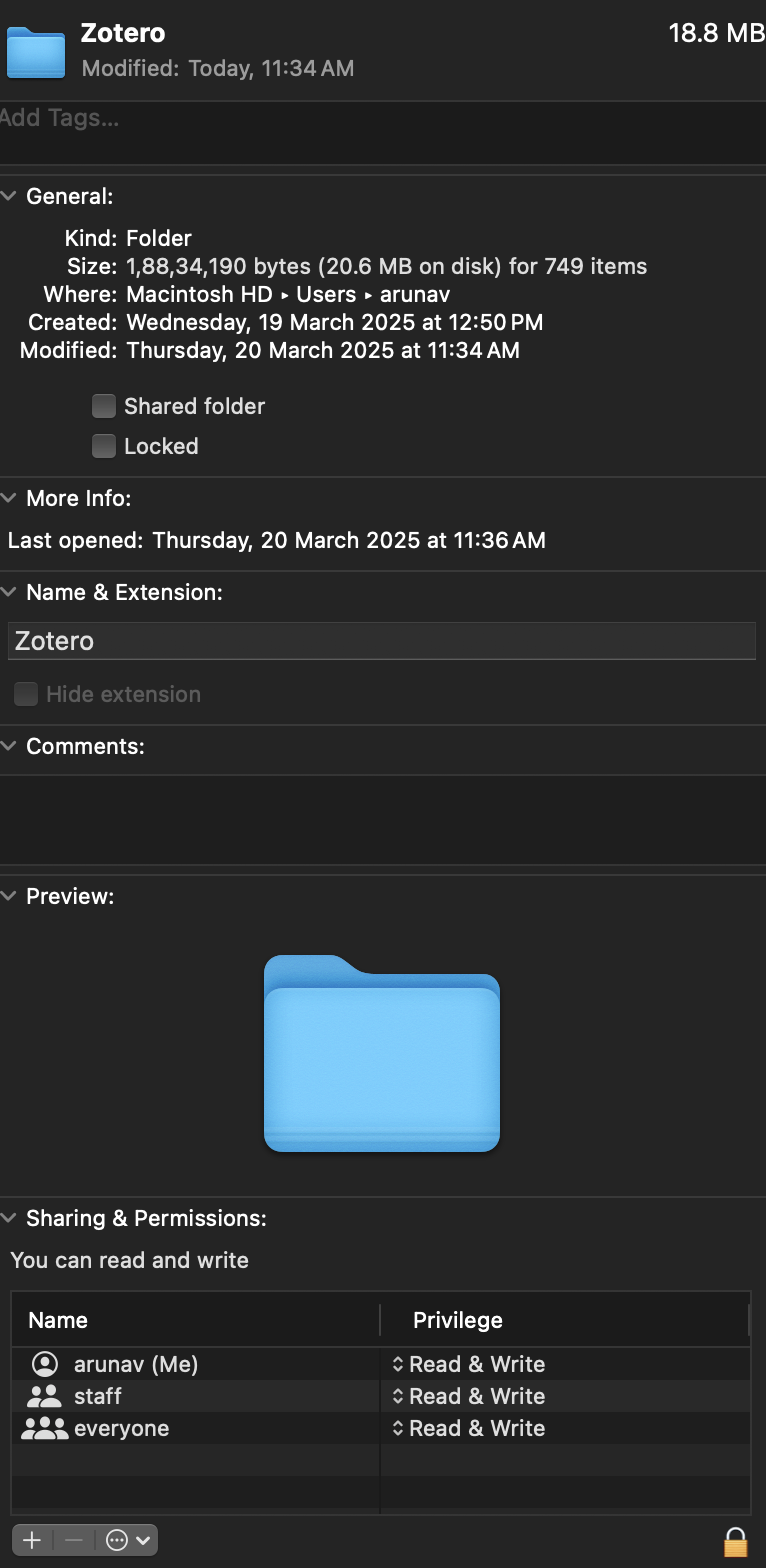Collapse the General section

(10, 195)
